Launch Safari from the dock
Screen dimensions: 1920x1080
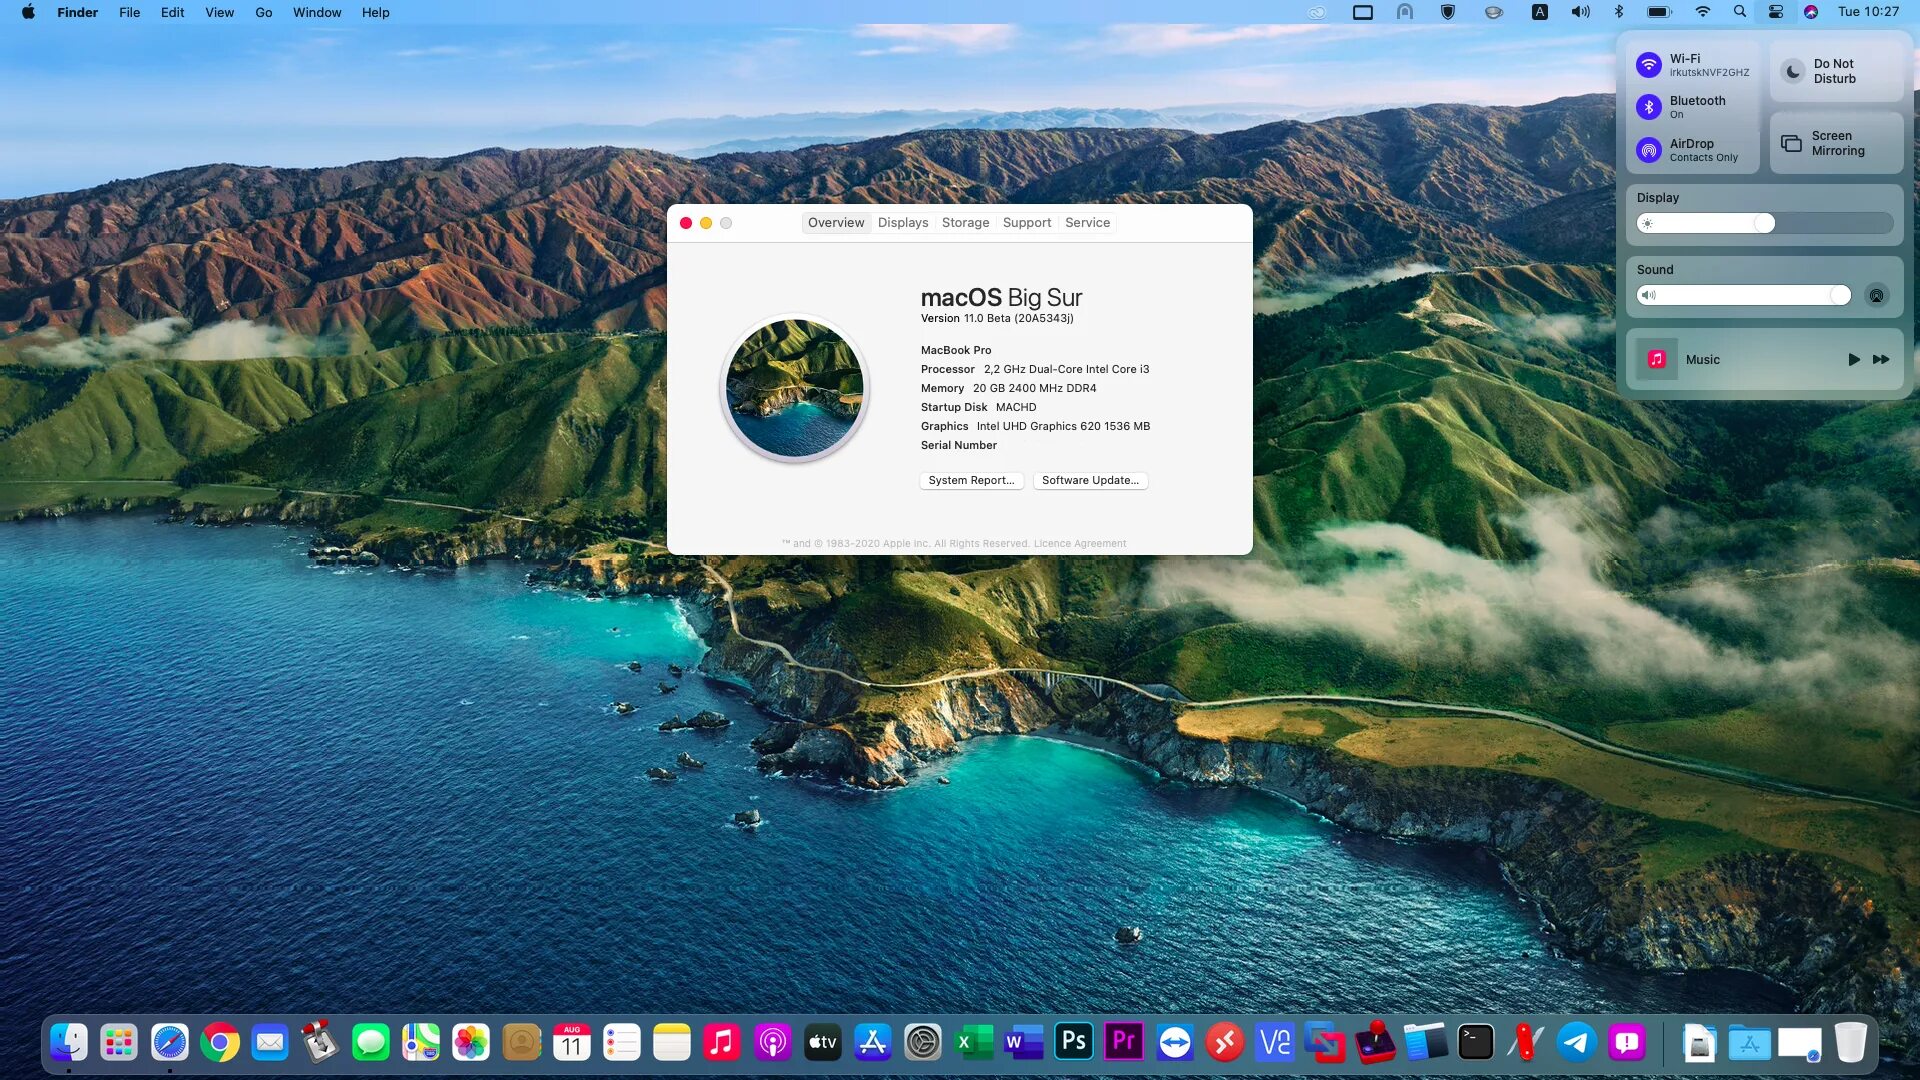(x=170, y=1043)
